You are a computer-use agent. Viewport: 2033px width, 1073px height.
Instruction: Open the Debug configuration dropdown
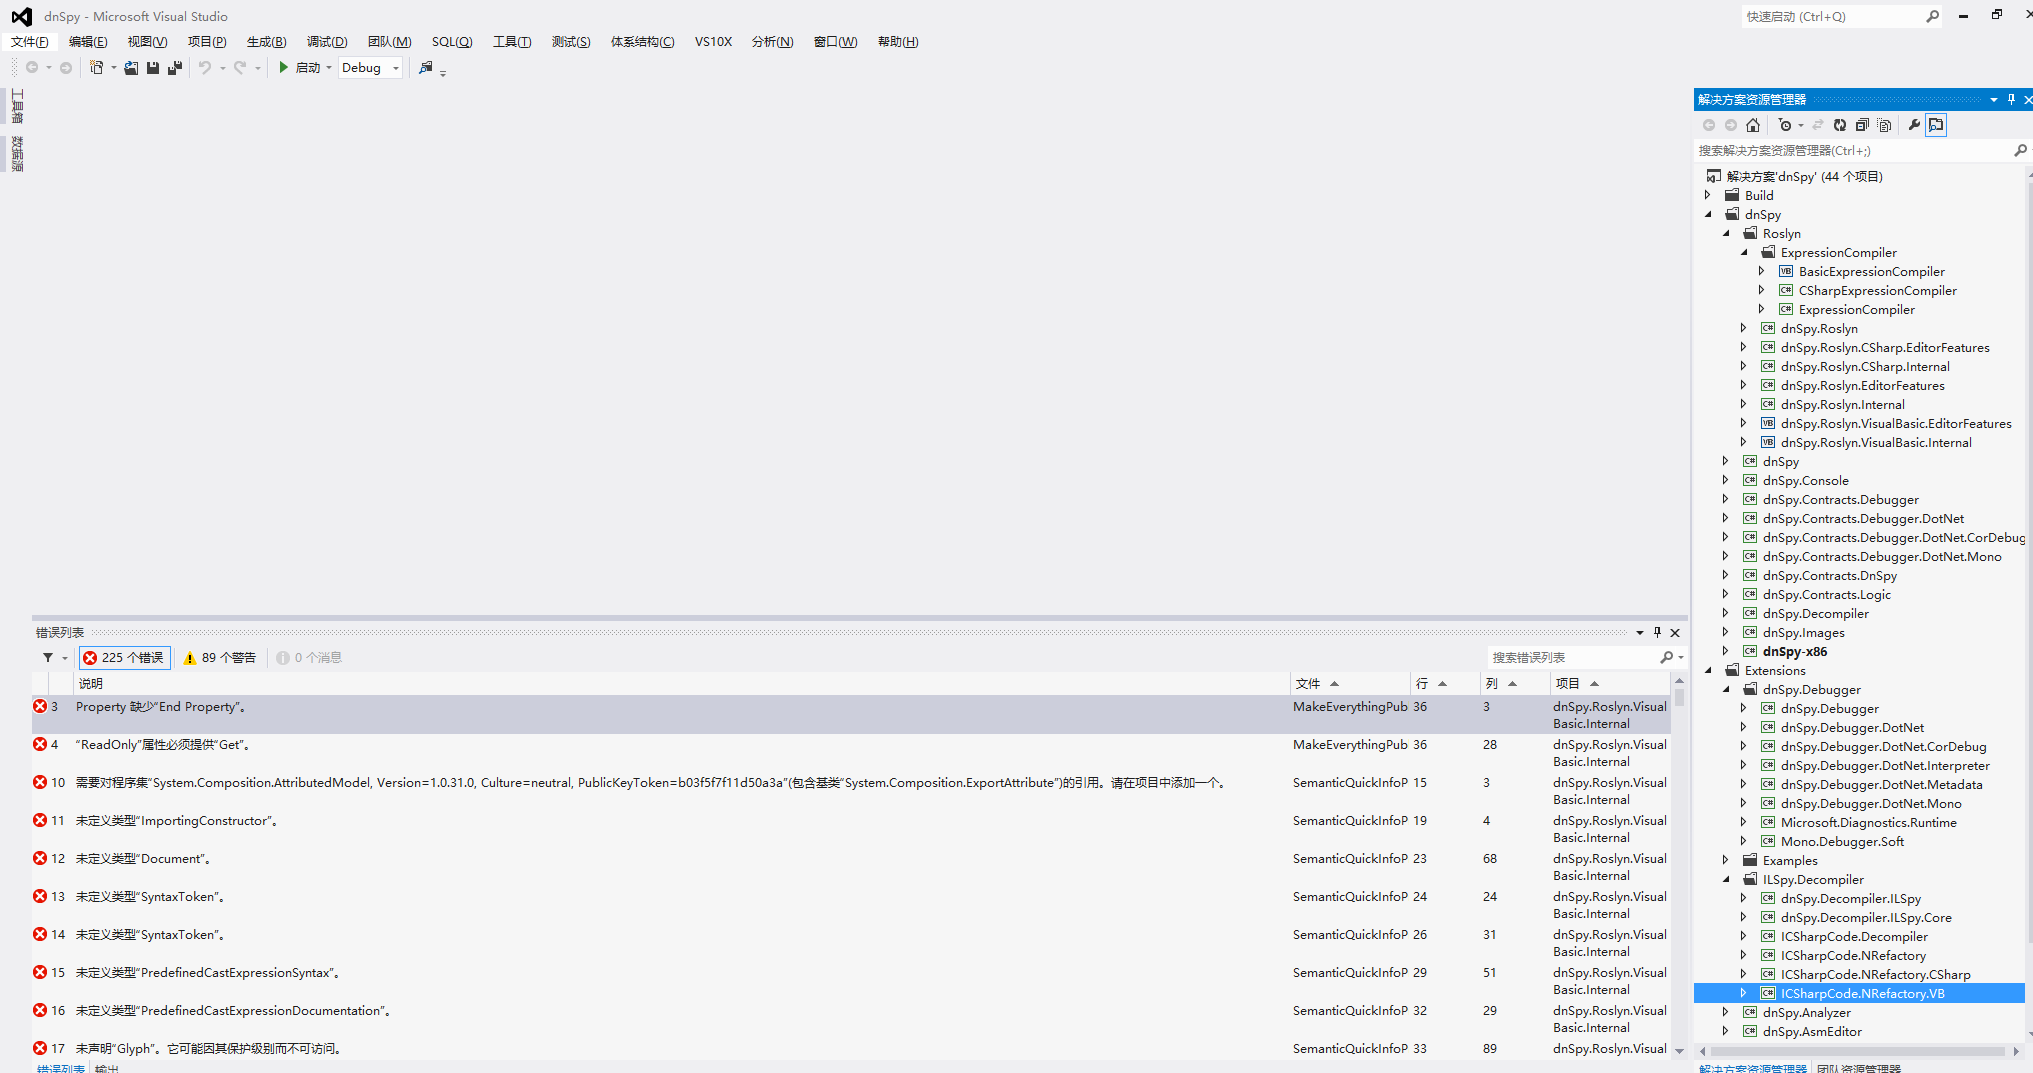[x=370, y=67]
